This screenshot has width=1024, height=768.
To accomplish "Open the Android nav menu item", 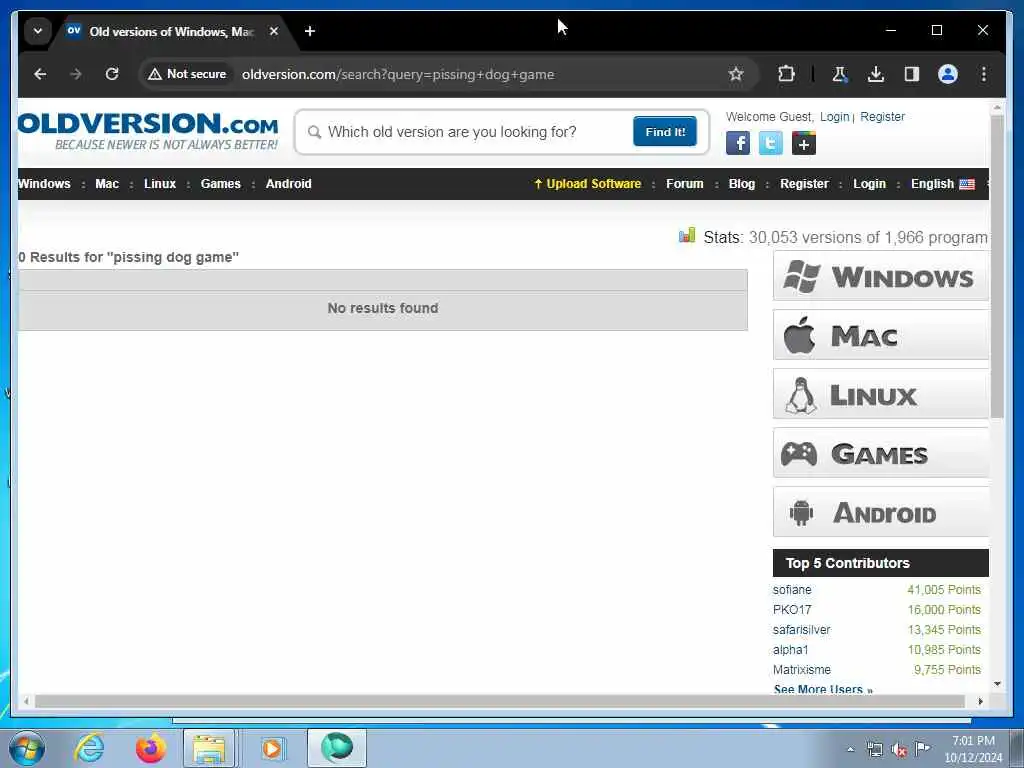I will (x=289, y=184).
